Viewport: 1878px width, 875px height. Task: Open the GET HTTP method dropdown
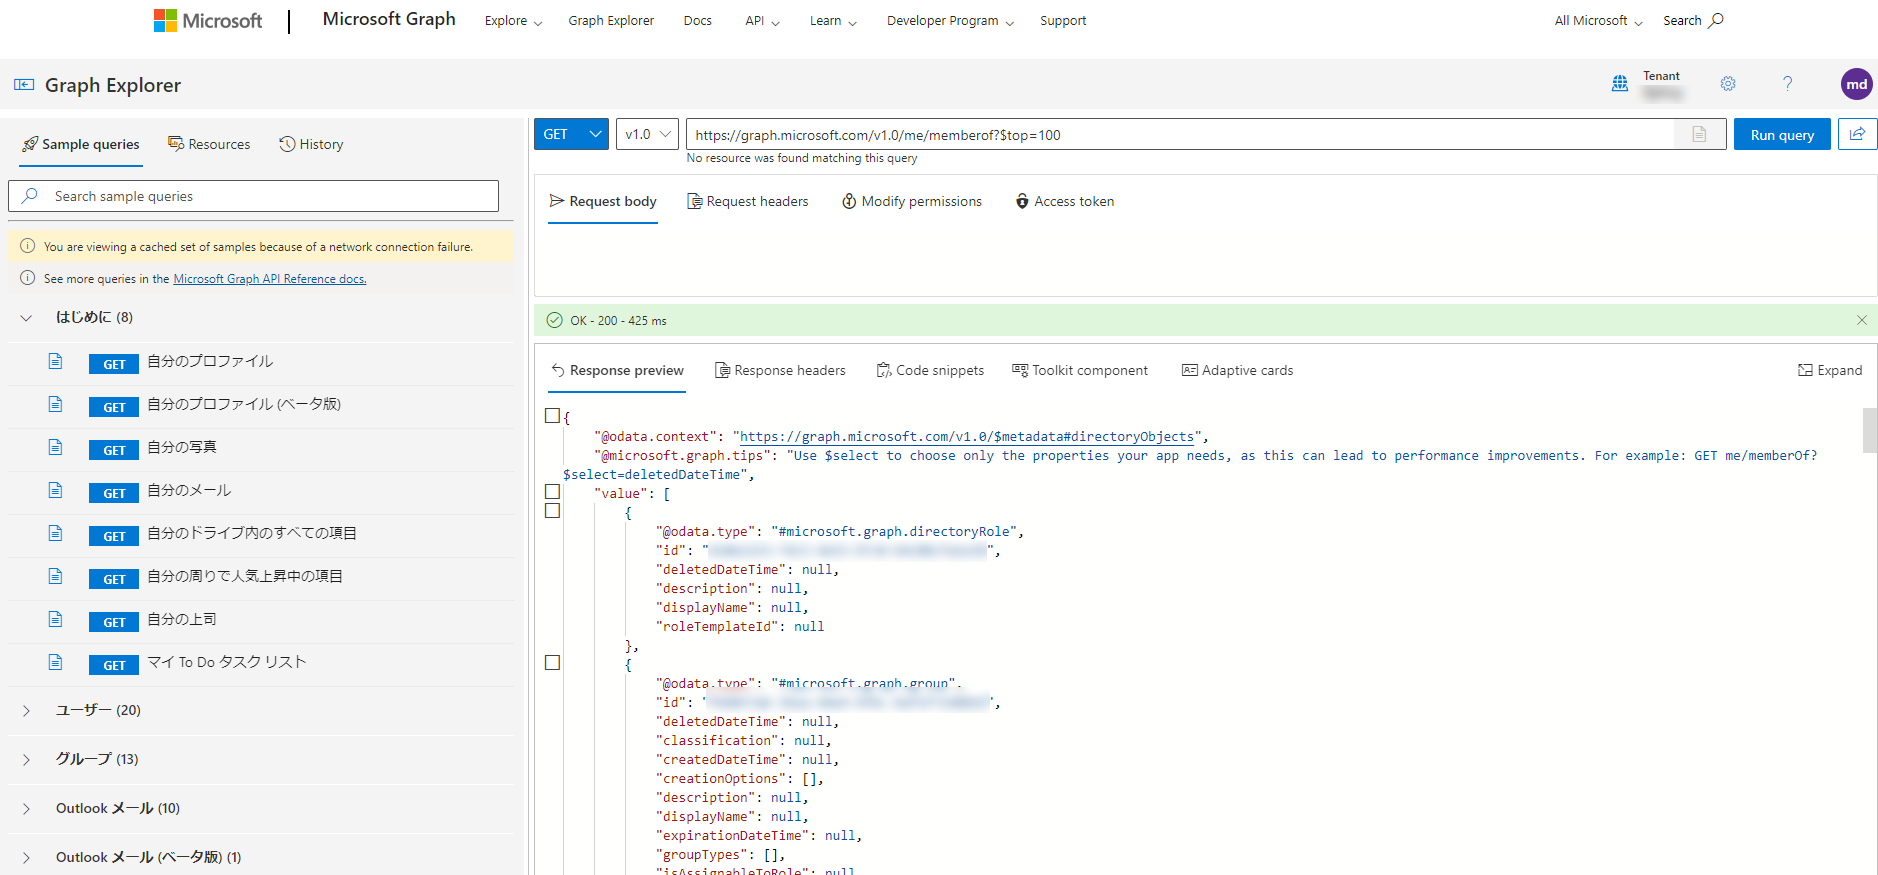(x=571, y=134)
